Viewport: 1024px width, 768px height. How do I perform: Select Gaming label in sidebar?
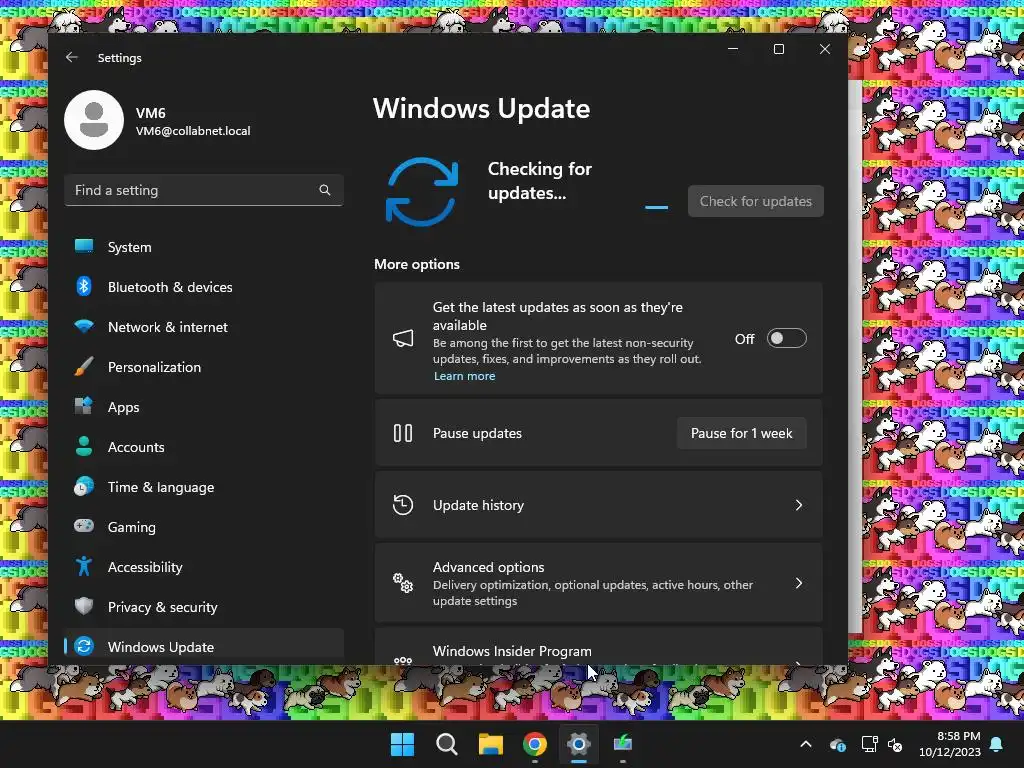point(131,527)
